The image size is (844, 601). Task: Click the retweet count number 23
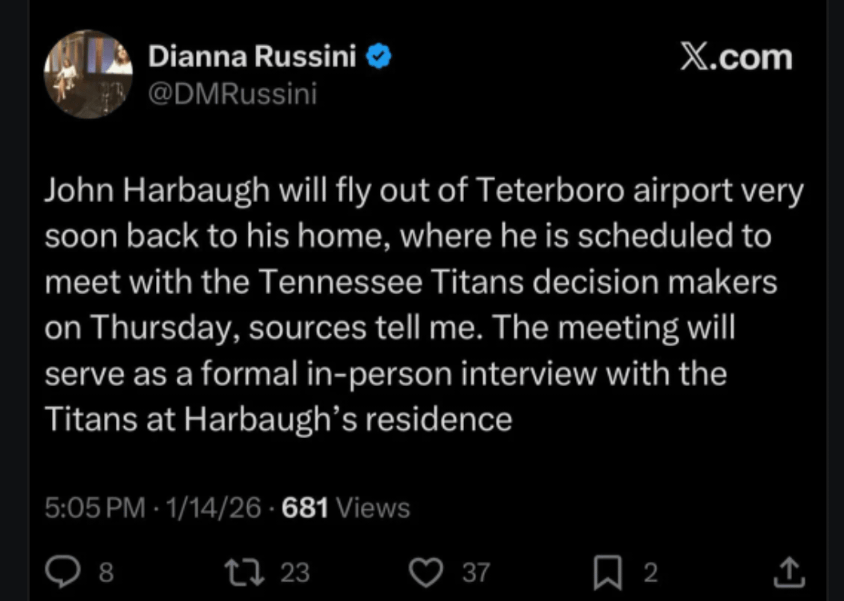click(x=294, y=573)
